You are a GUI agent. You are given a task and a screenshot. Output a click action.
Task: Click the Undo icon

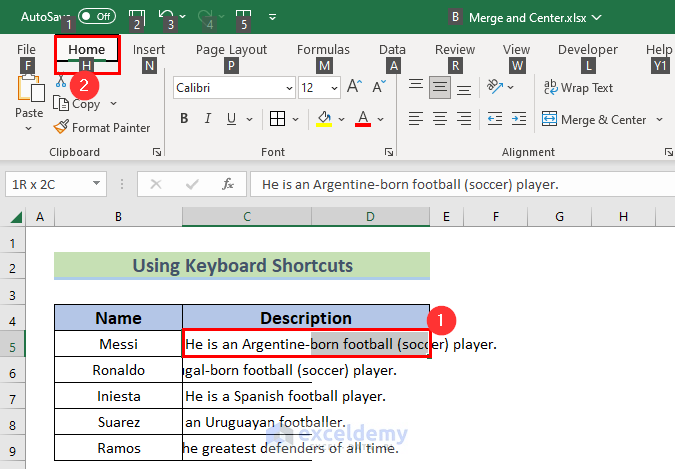[166, 16]
